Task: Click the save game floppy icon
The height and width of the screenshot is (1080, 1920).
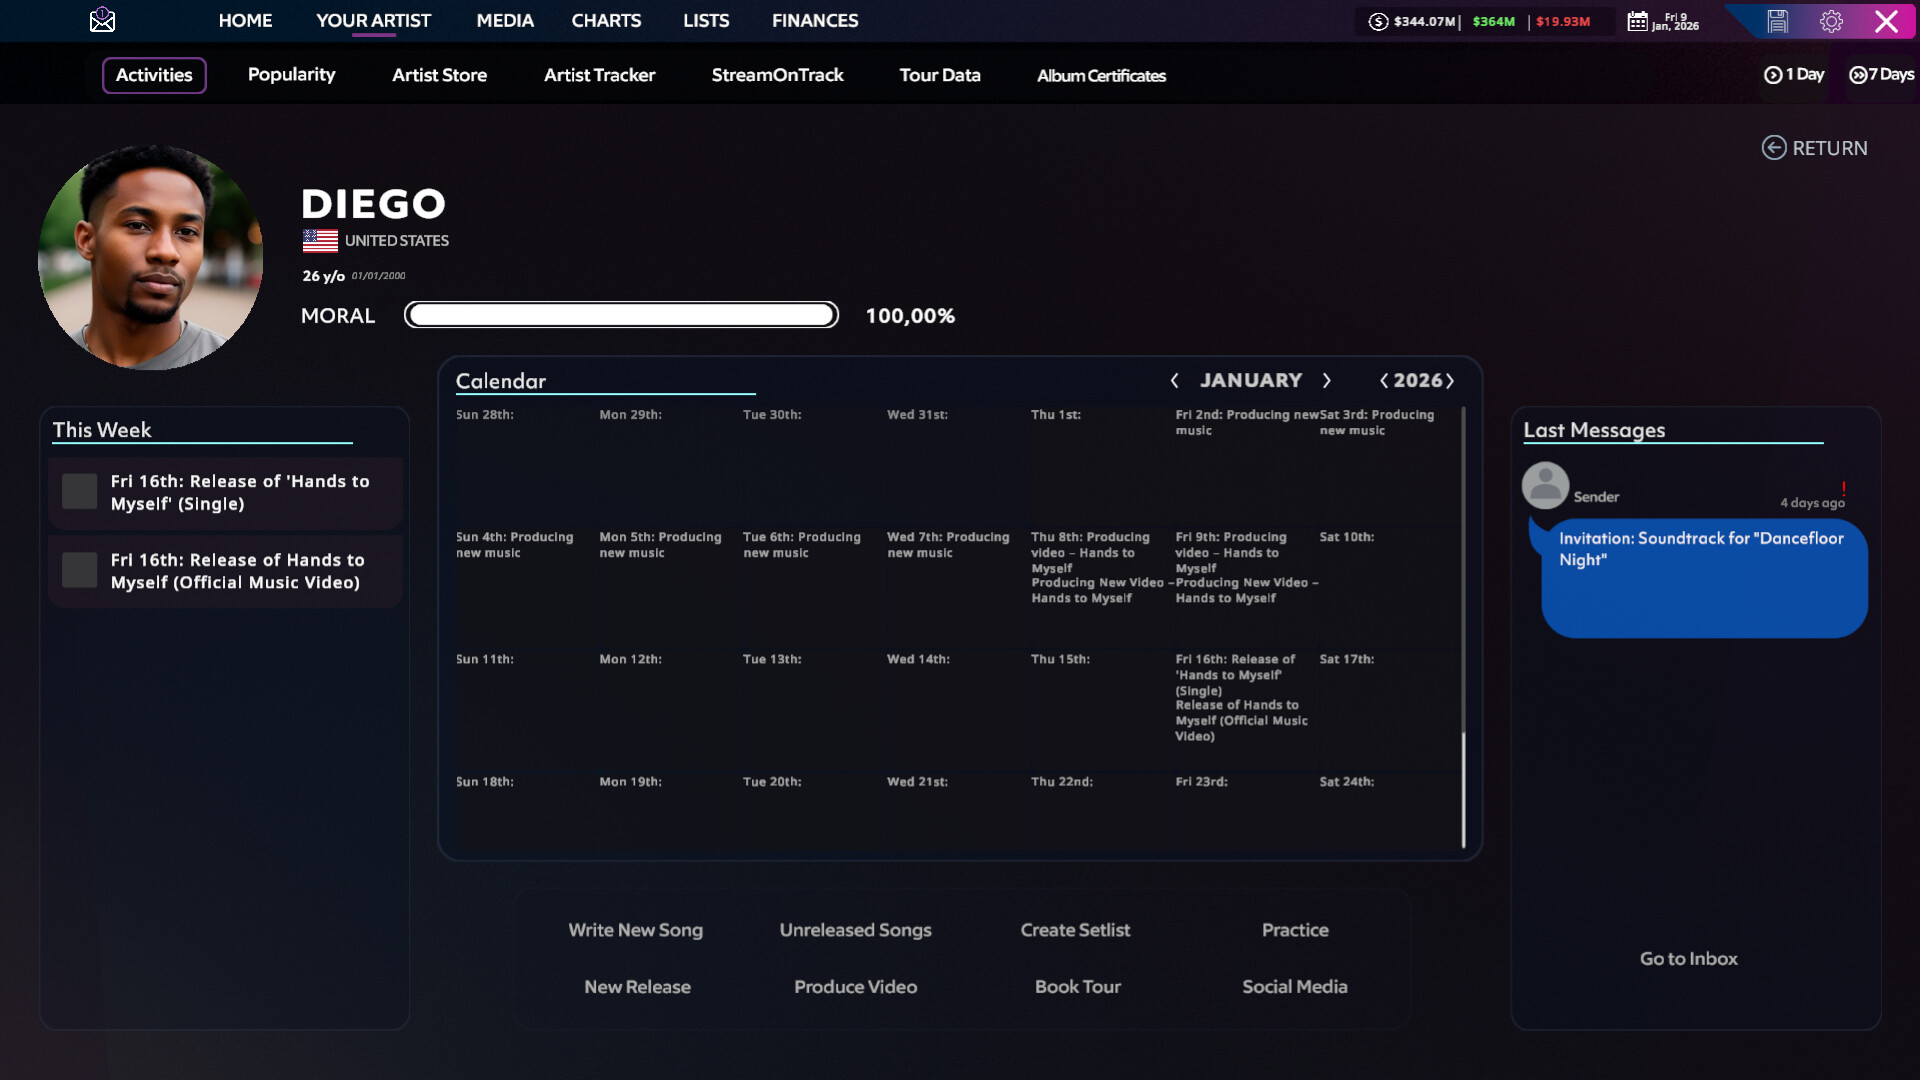Action: tap(1777, 21)
